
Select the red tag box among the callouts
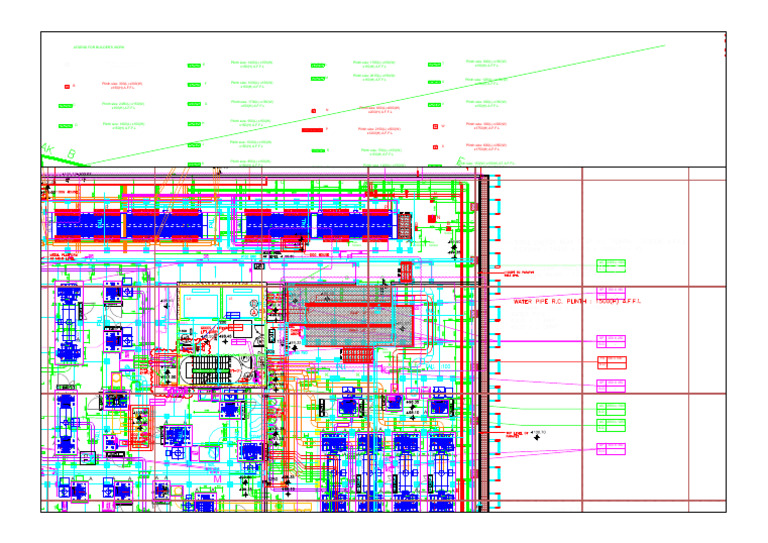tap(612, 363)
